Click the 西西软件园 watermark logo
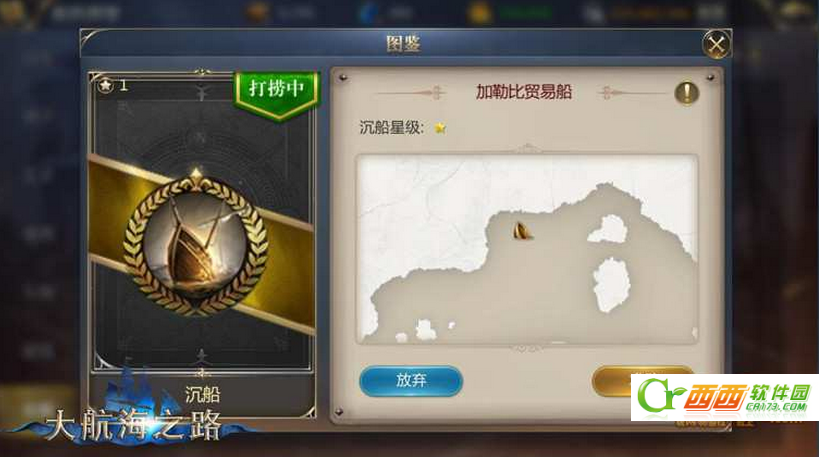The width and height of the screenshot is (819, 457). coord(724,397)
